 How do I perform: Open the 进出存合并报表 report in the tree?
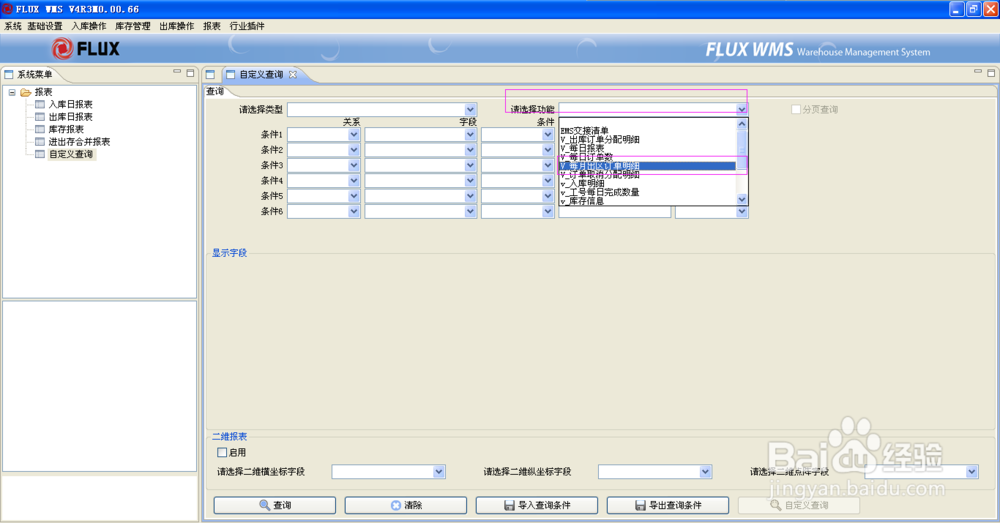[x=79, y=142]
